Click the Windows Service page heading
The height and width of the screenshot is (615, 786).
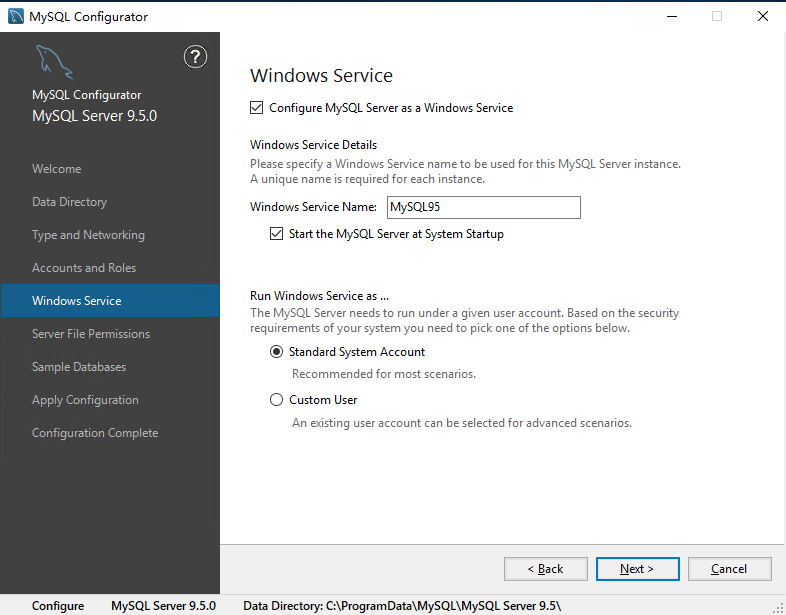point(321,76)
